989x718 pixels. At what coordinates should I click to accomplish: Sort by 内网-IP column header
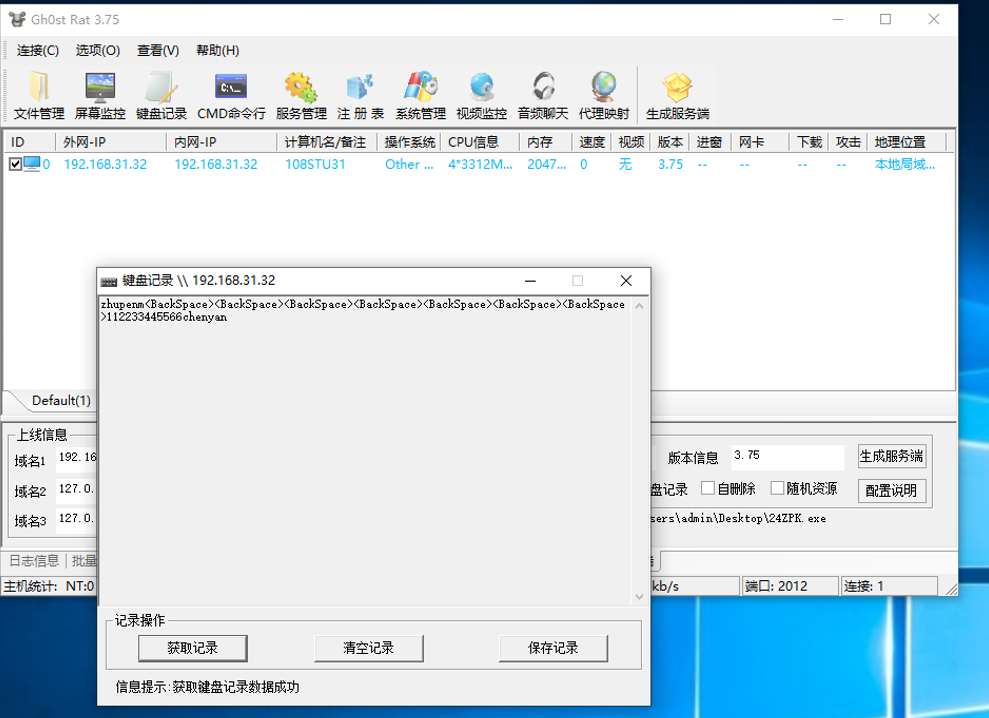click(221, 142)
